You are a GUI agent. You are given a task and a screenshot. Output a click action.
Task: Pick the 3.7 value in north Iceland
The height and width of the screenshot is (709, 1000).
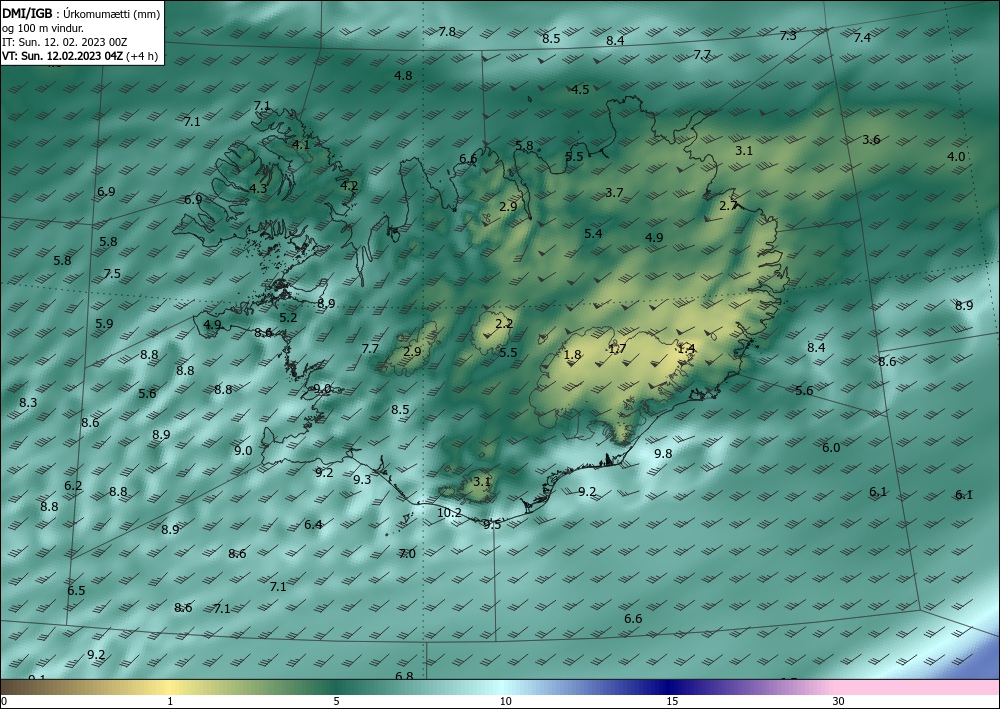point(614,192)
